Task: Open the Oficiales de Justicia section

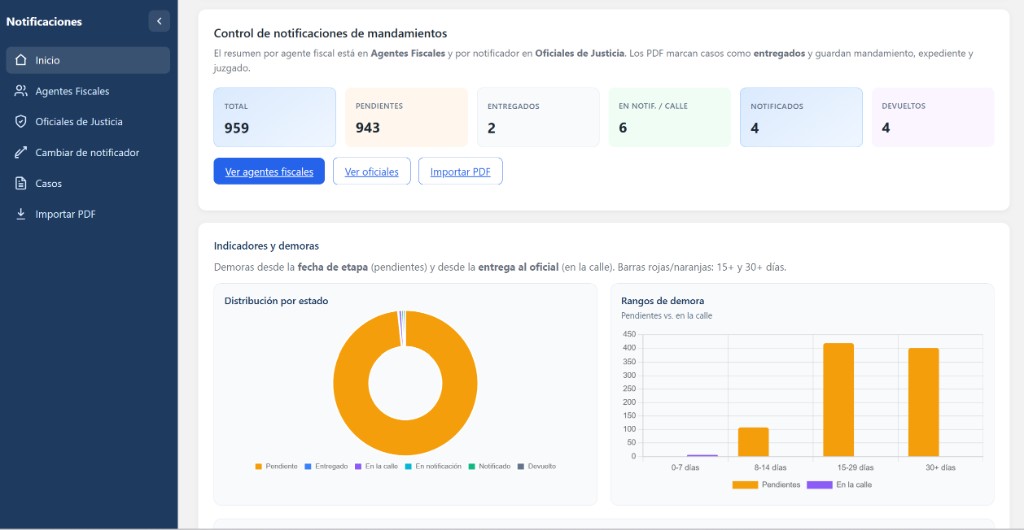Action: [88, 121]
